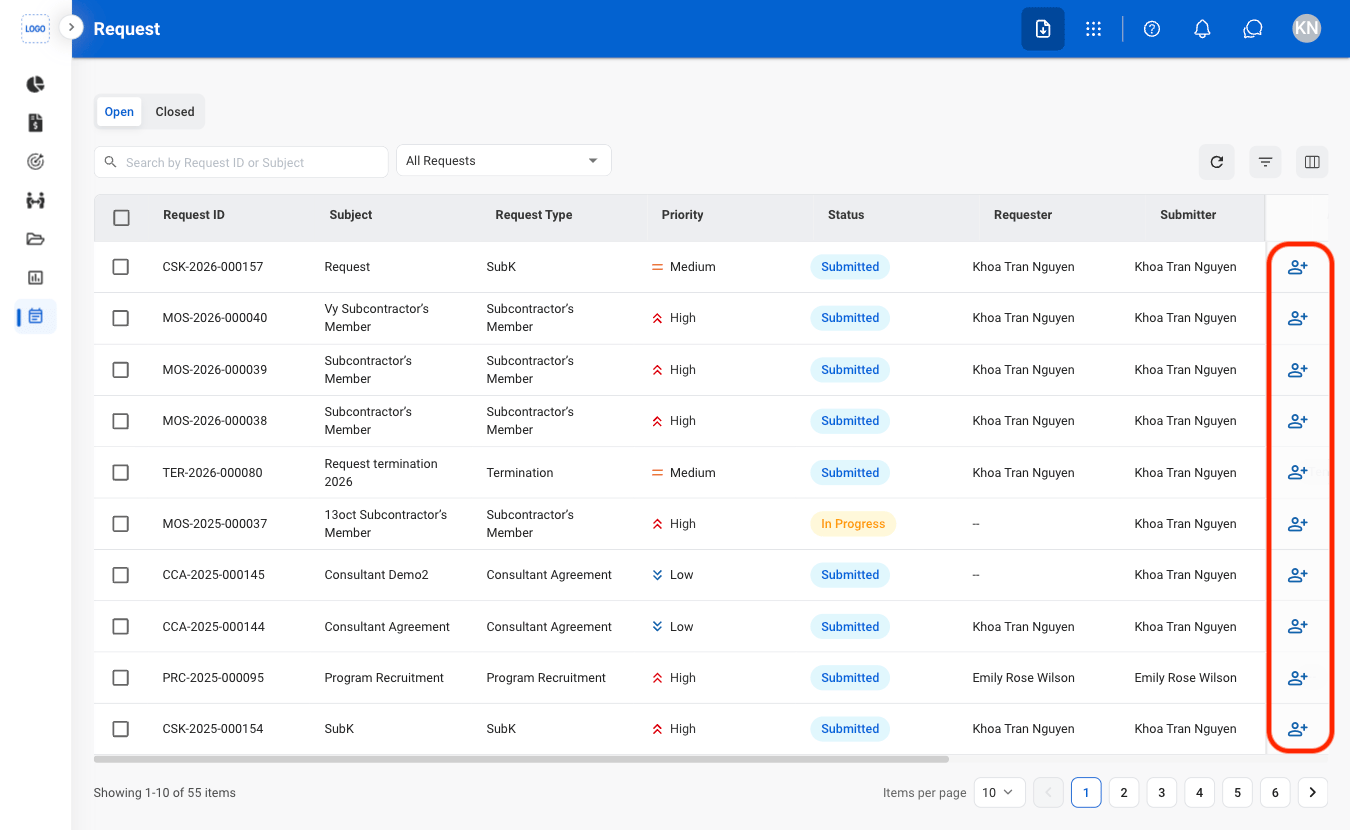Open the filter icon above the table
Image resolution: width=1350 pixels, height=830 pixels.
click(x=1265, y=162)
